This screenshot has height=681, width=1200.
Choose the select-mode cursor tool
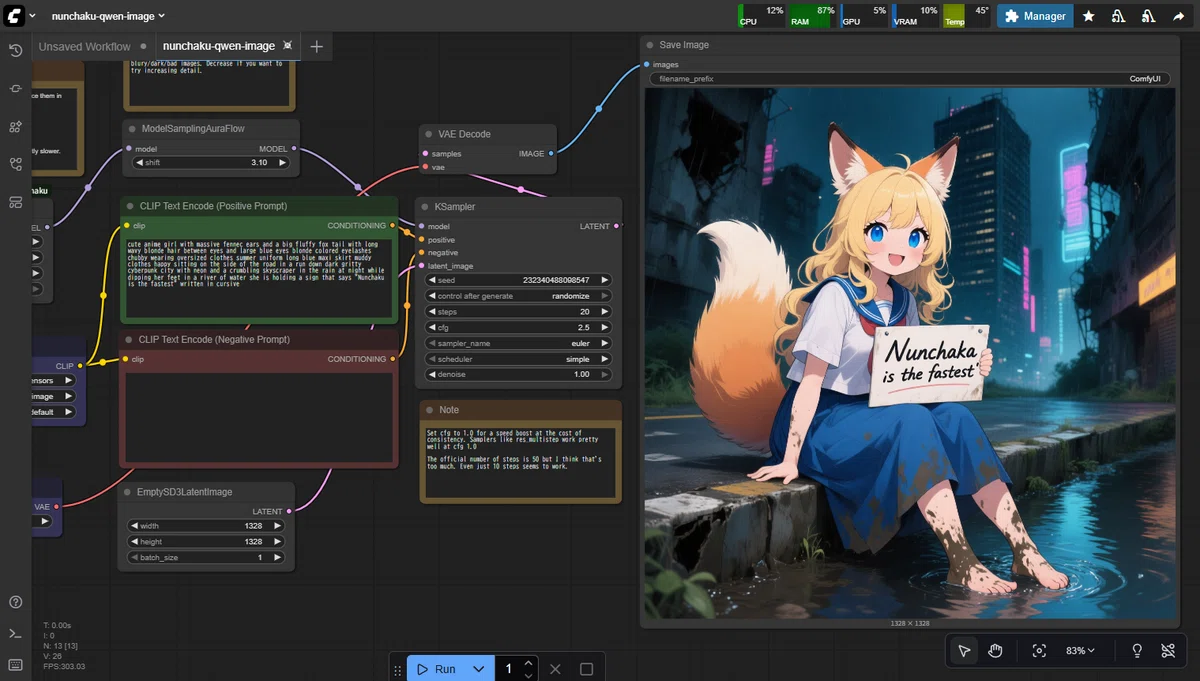[x=964, y=650]
